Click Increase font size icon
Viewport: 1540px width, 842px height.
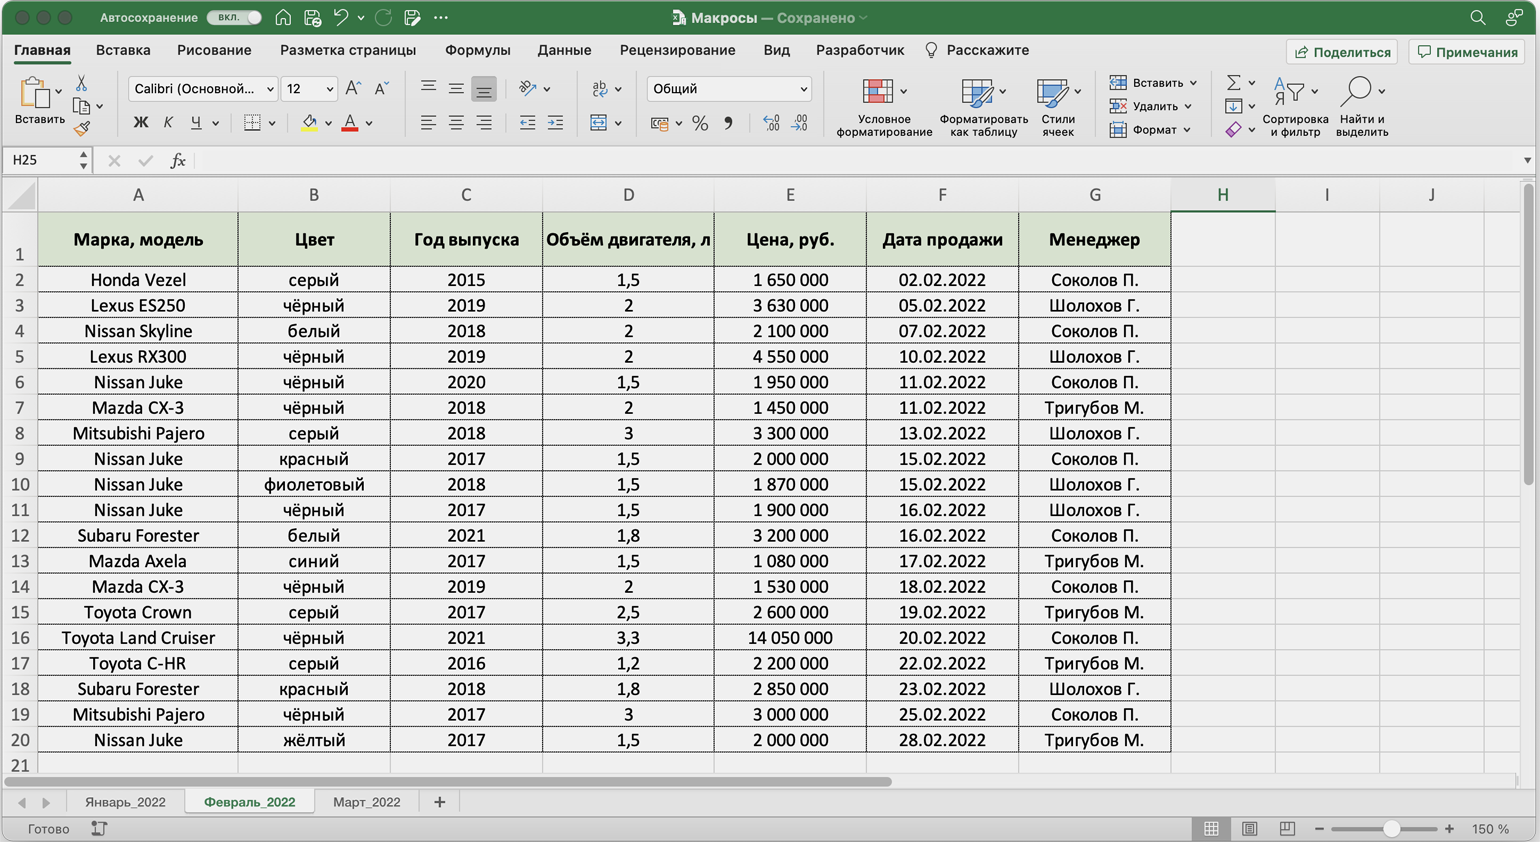(x=353, y=89)
